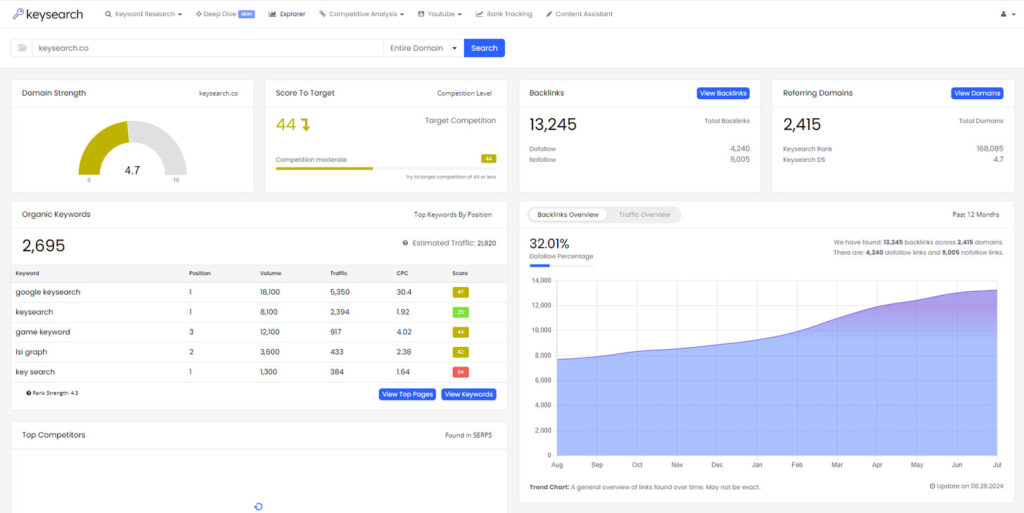This screenshot has width=1024, height=513.
Task: Click the View Backlinks button
Action: tap(723, 93)
